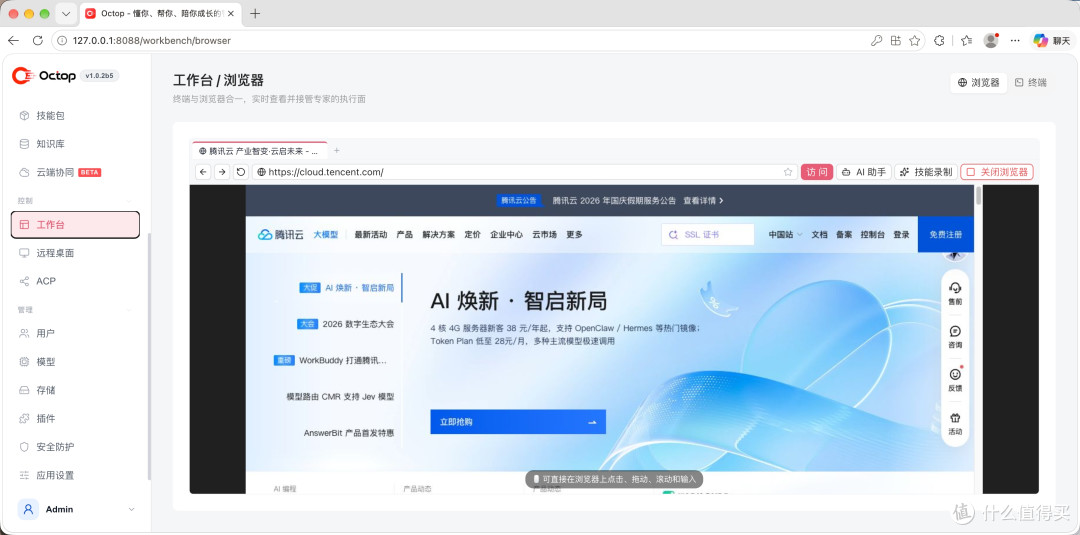The width and height of the screenshot is (1080, 535).
Task: Expand the Admin account menu
Action: 76,510
